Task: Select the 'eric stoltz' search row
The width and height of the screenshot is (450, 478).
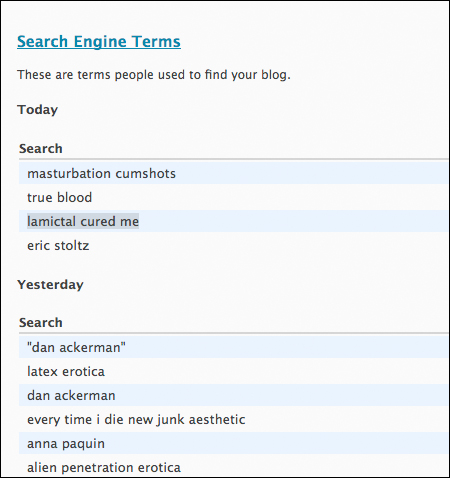Action: pos(233,246)
